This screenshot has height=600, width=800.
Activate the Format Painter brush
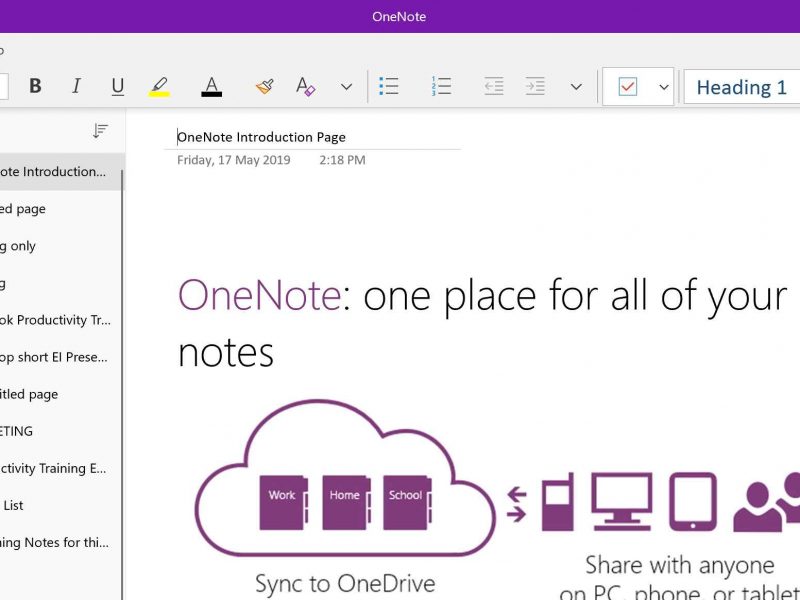[x=264, y=86]
